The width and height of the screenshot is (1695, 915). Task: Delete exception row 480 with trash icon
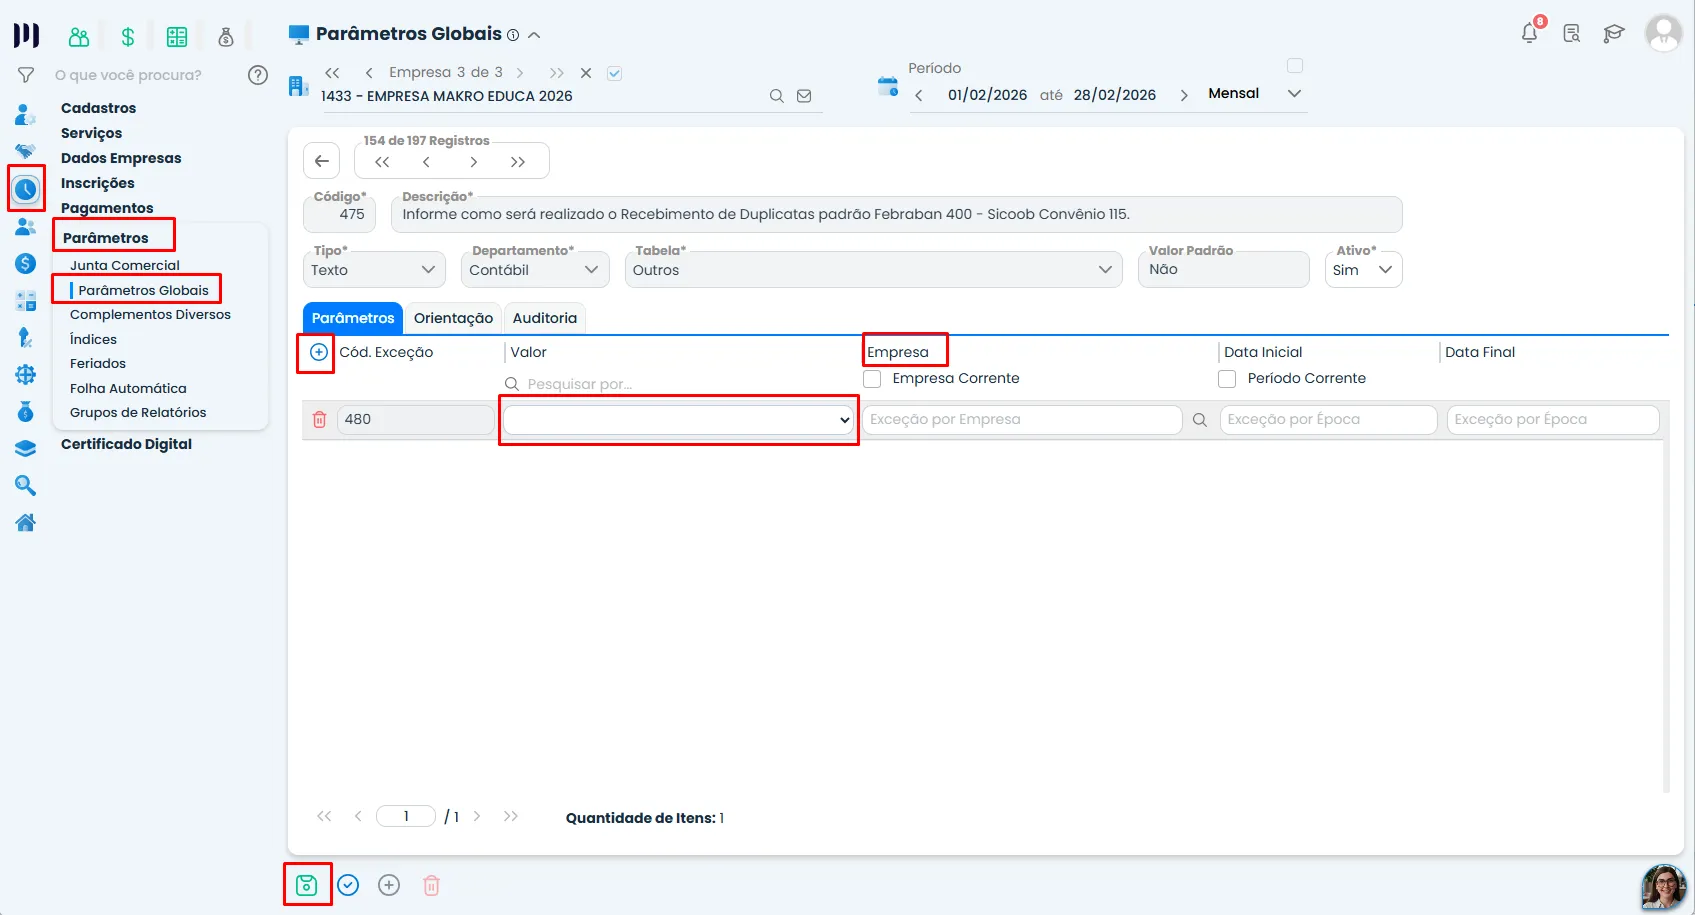(x=320, y=420)
